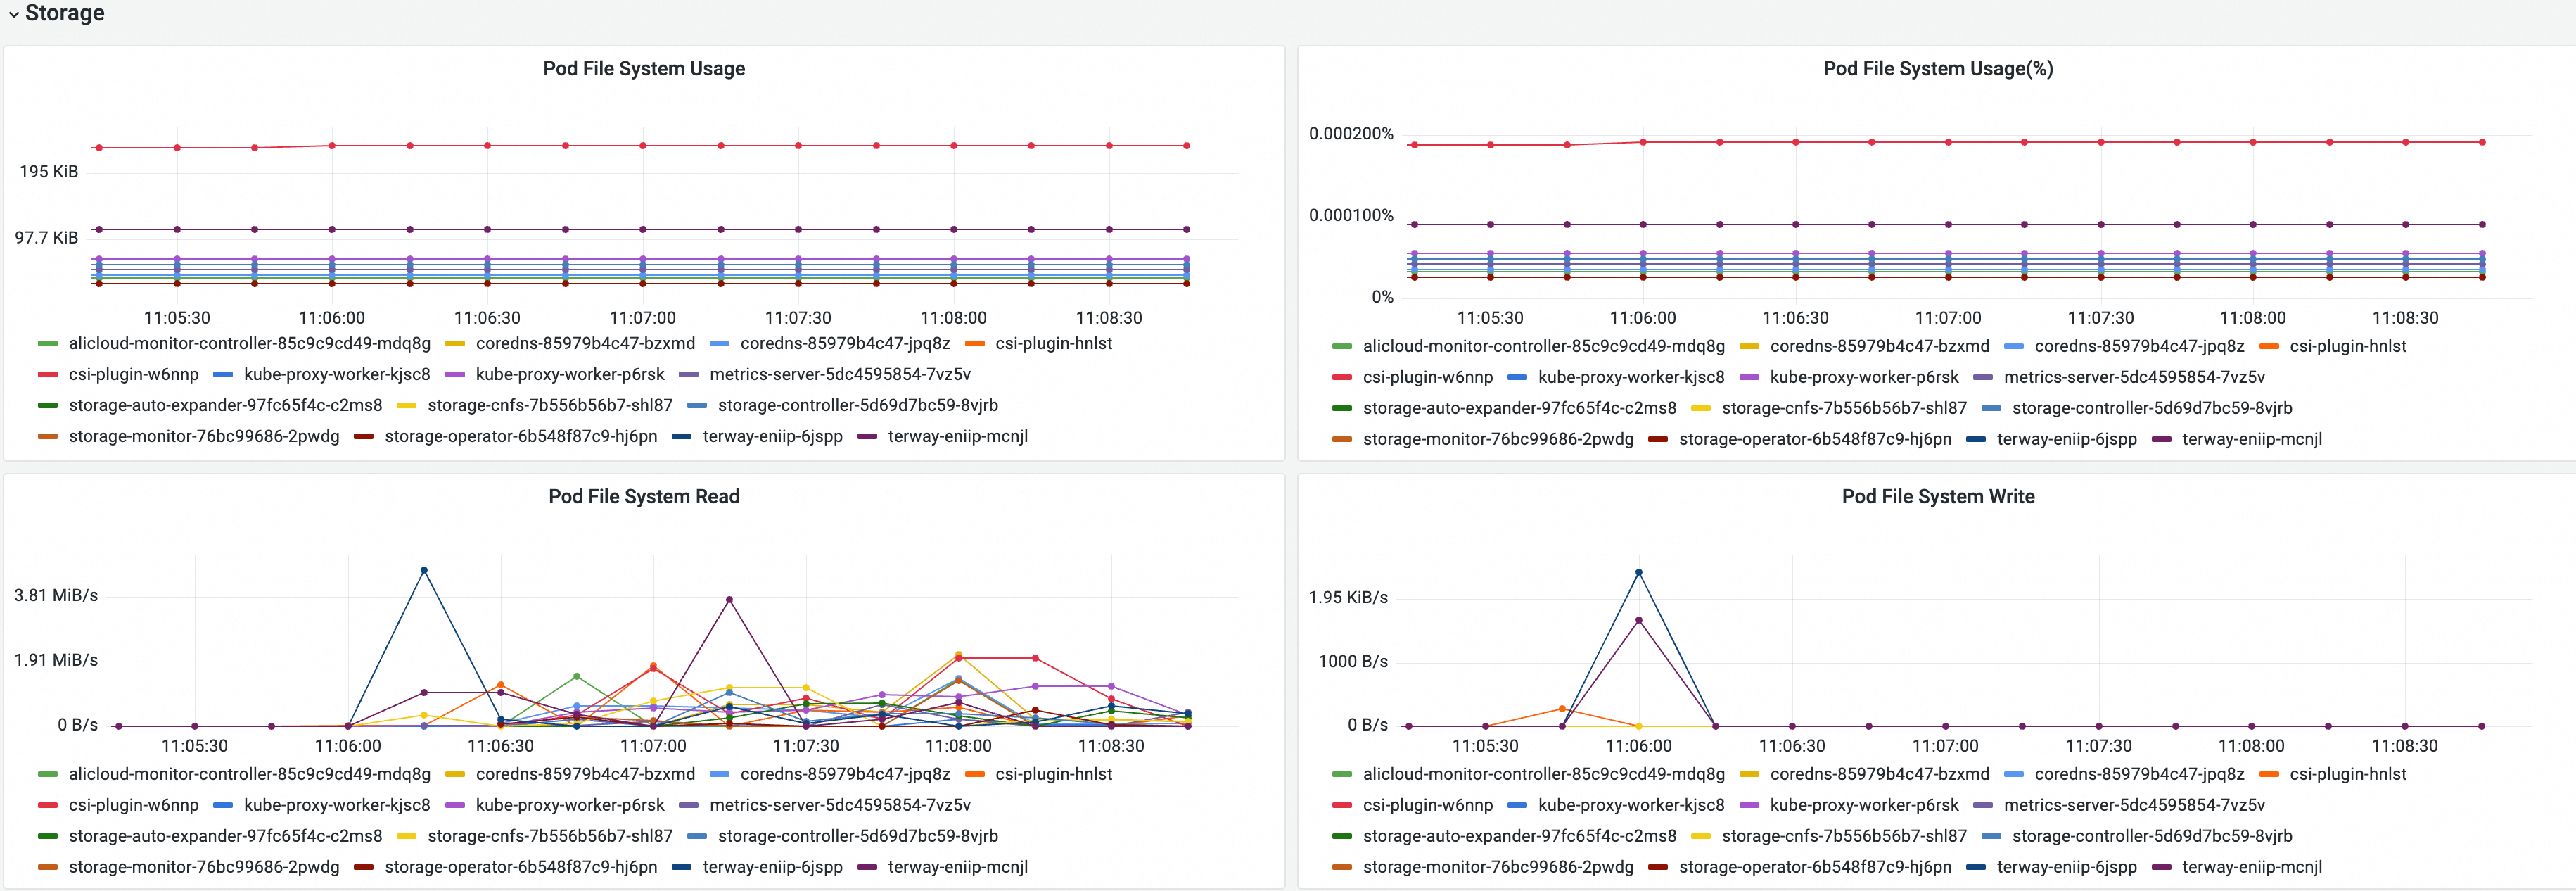The height and width of the screenshot is (891, 2576).
Task: Click dark green storage-auto-expander swatch in Read legend
Action: pos(47,837)
